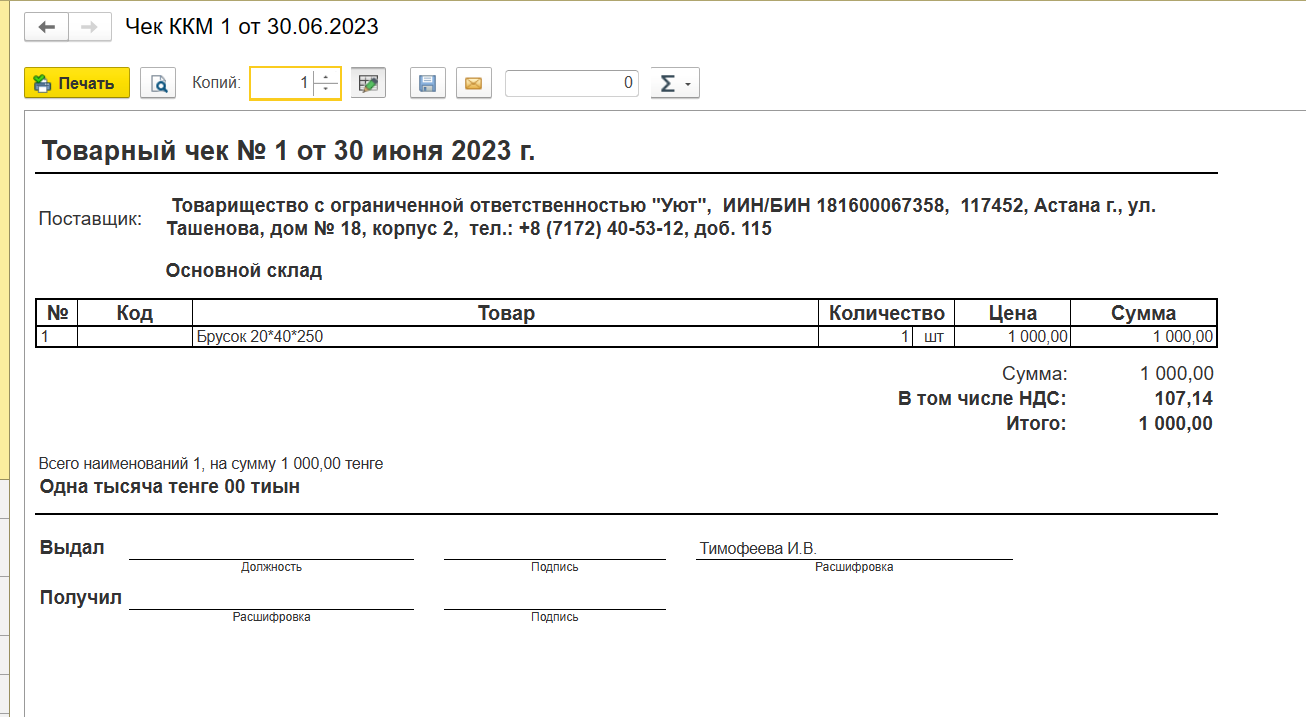Select the НДС amount 107,14

click(x=1183, y=399)
